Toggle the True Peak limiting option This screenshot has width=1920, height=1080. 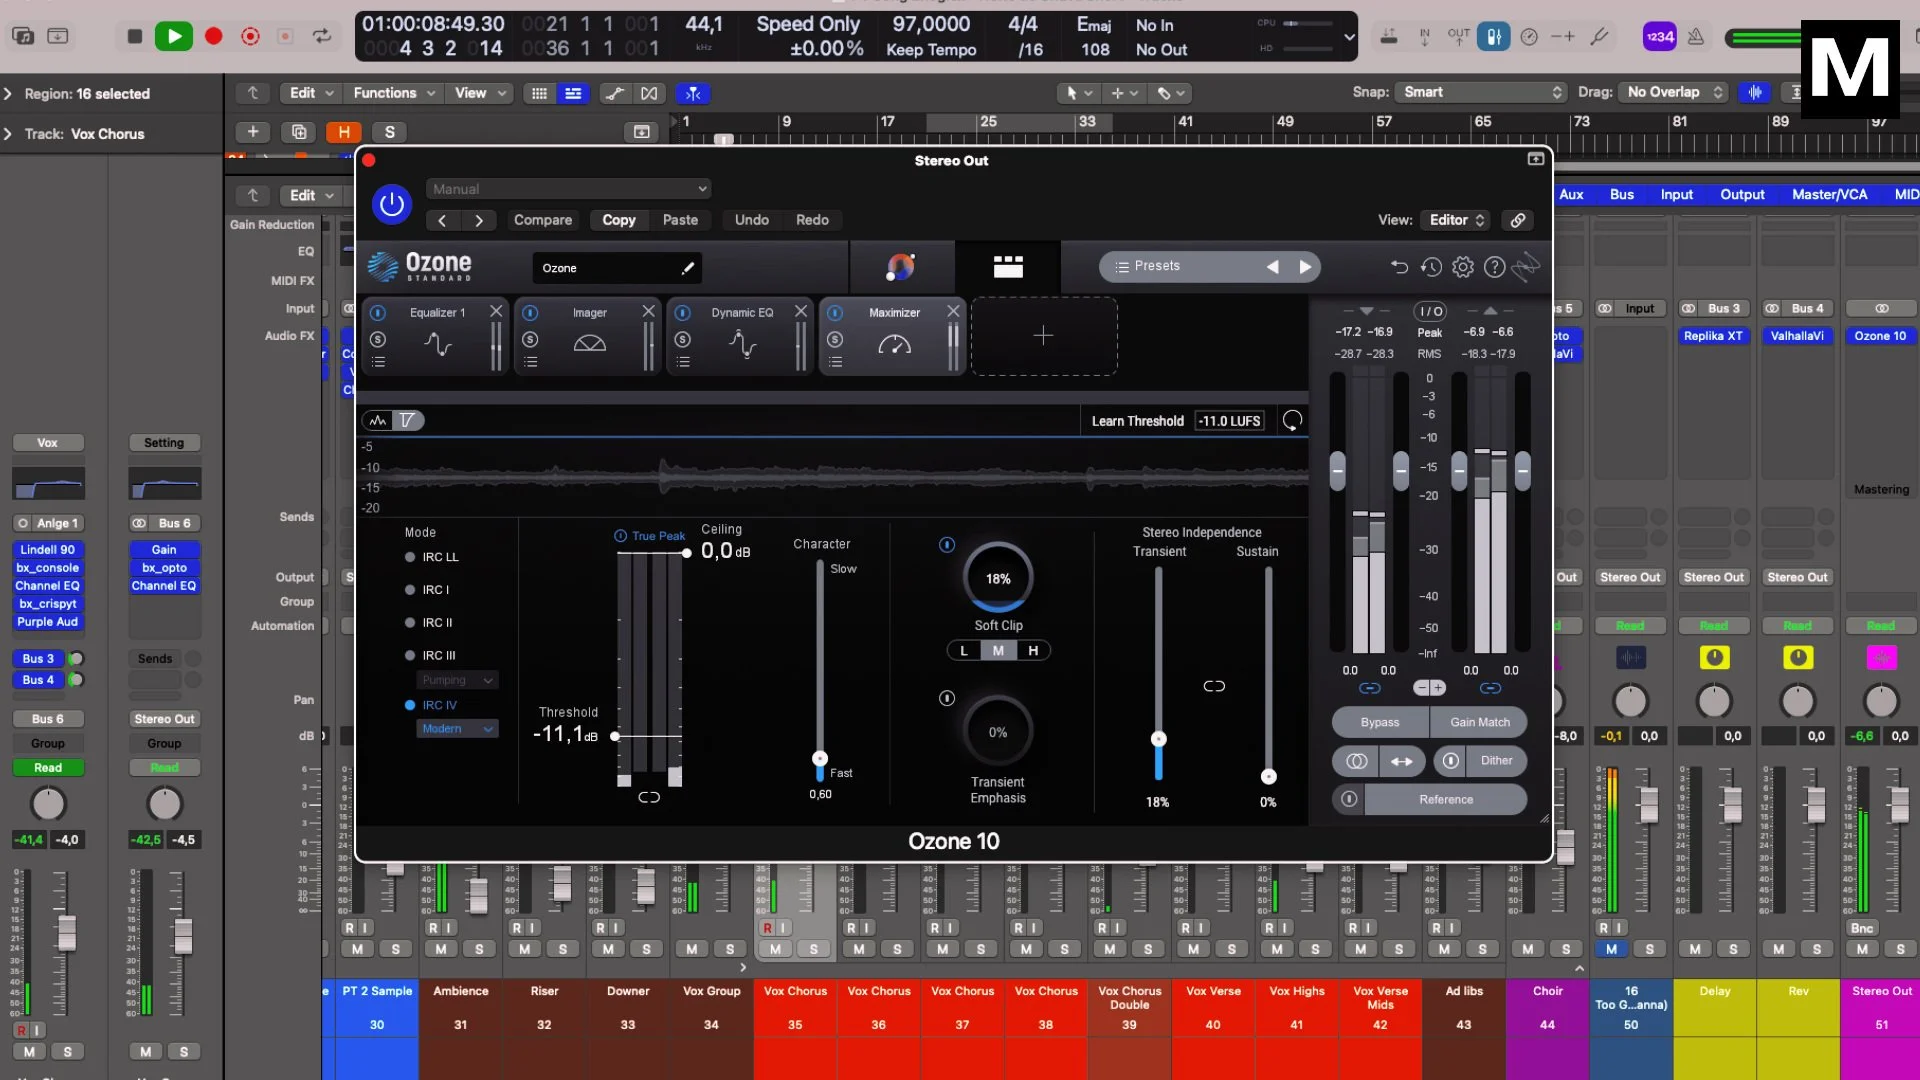620,536
